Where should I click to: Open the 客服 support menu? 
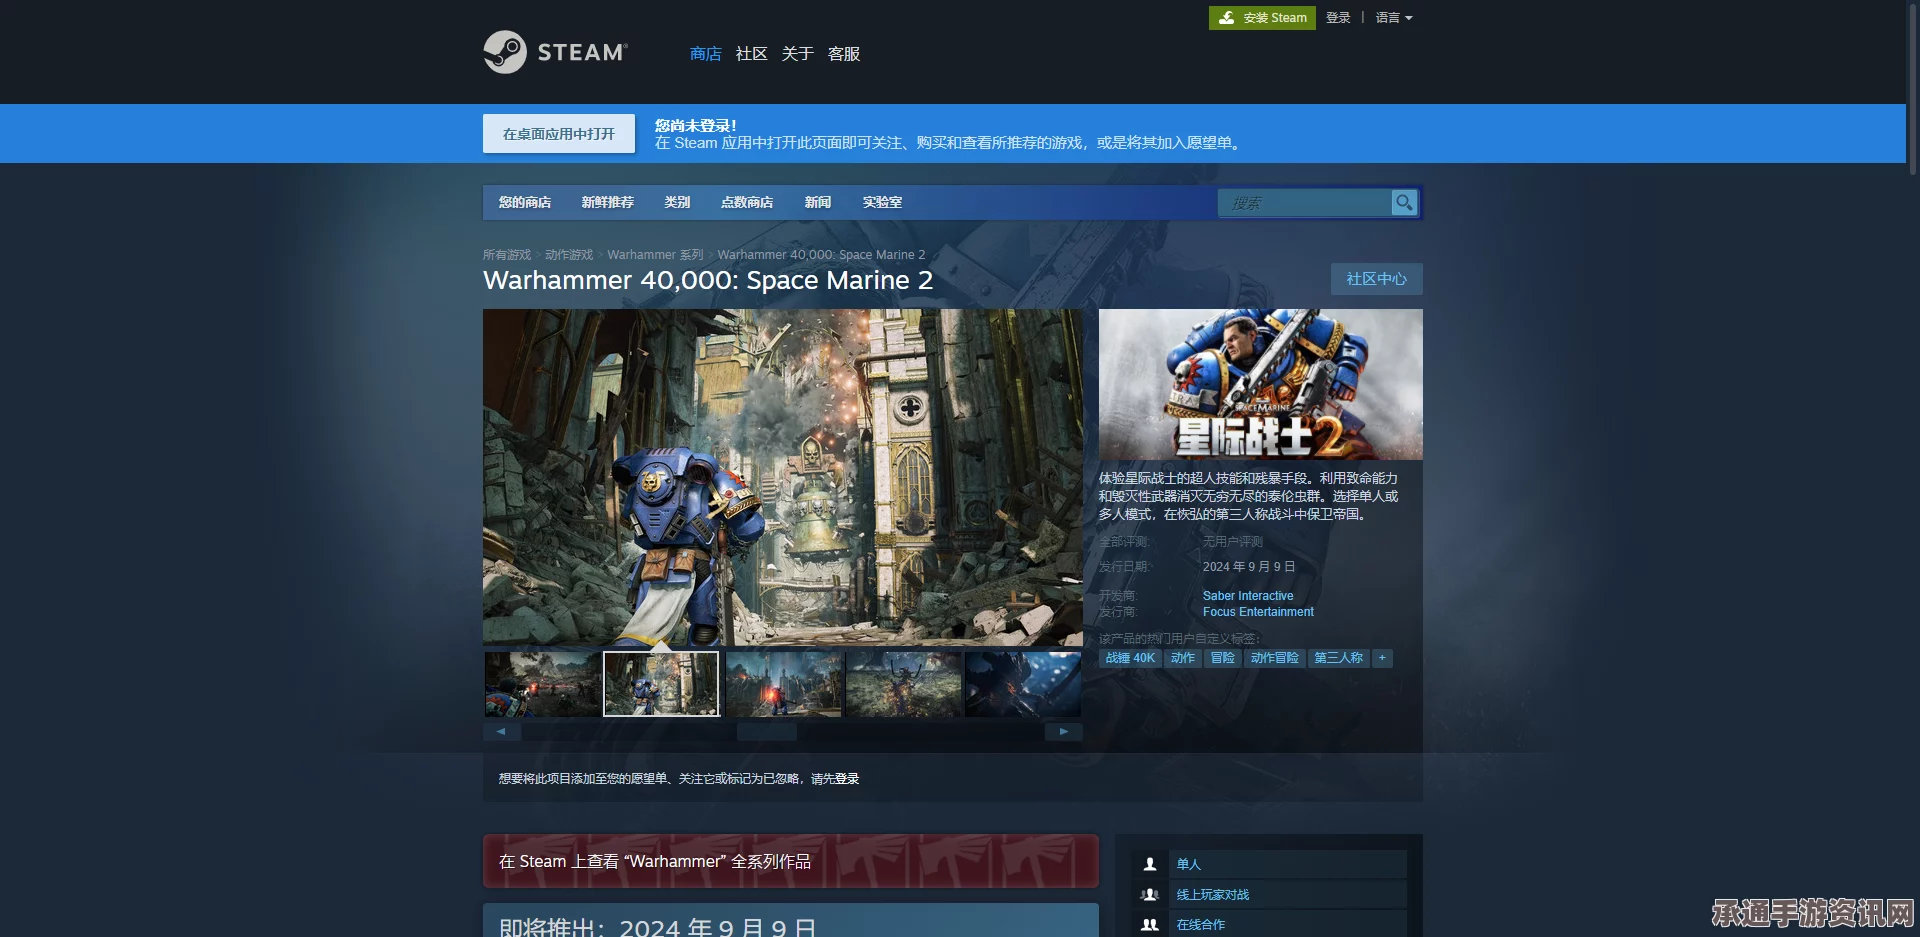(x=844, y=54)
